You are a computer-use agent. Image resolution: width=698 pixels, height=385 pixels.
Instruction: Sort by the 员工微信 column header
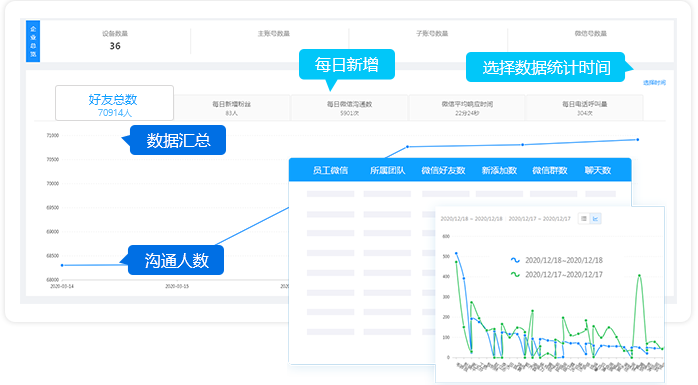pos(330,170)
